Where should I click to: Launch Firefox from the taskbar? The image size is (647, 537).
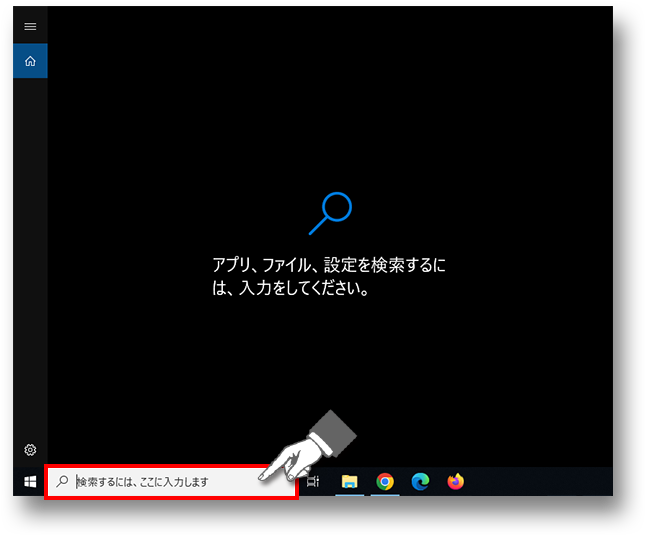(x=456, y=481)
